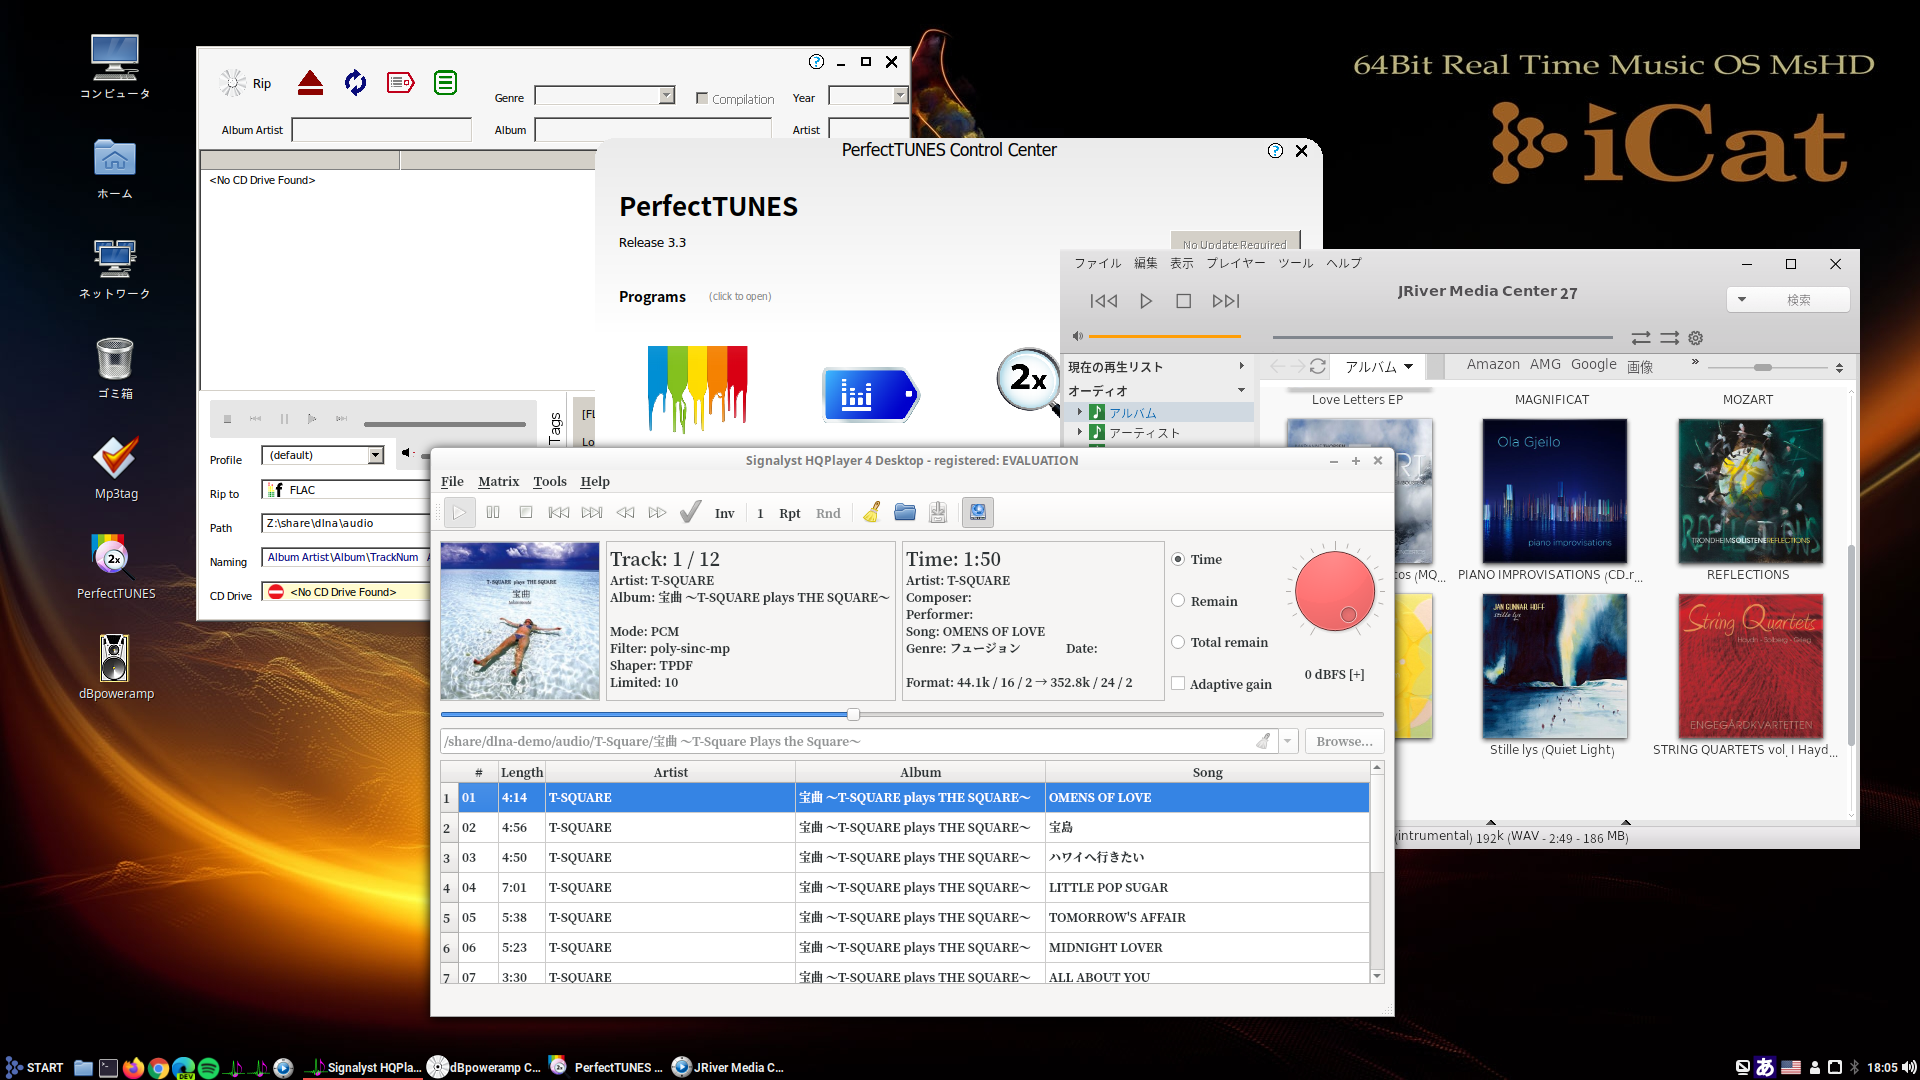Screen dimensions: 1920x1080
Task: Select the Remain time radio button
Action: click(1178, 601)
